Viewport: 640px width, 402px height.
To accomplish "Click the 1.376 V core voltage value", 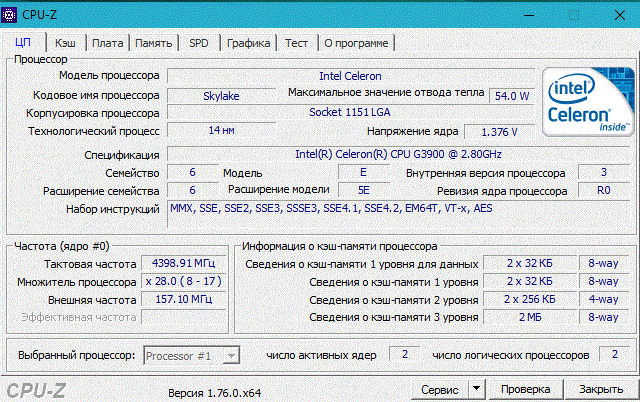I will 500,132.
